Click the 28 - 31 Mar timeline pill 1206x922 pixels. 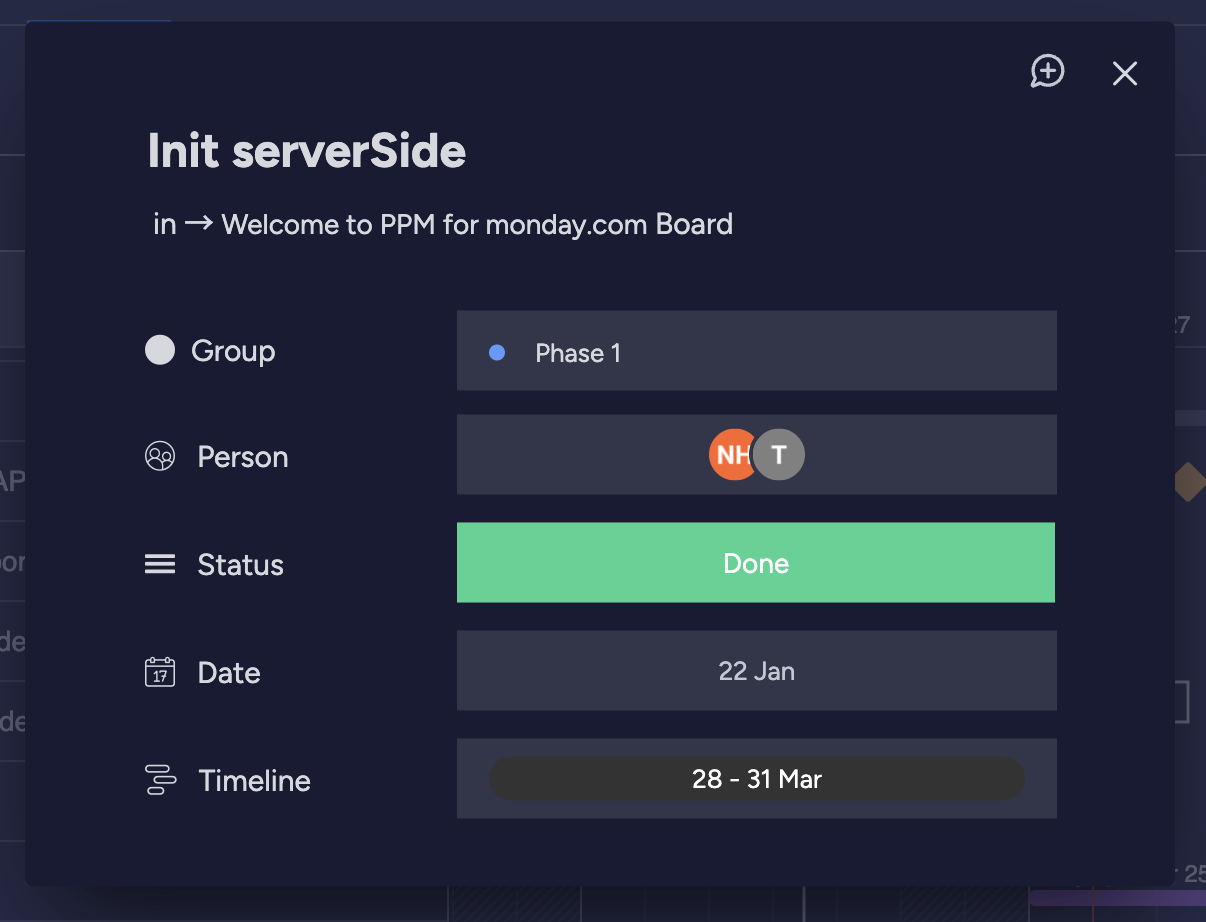756,779
